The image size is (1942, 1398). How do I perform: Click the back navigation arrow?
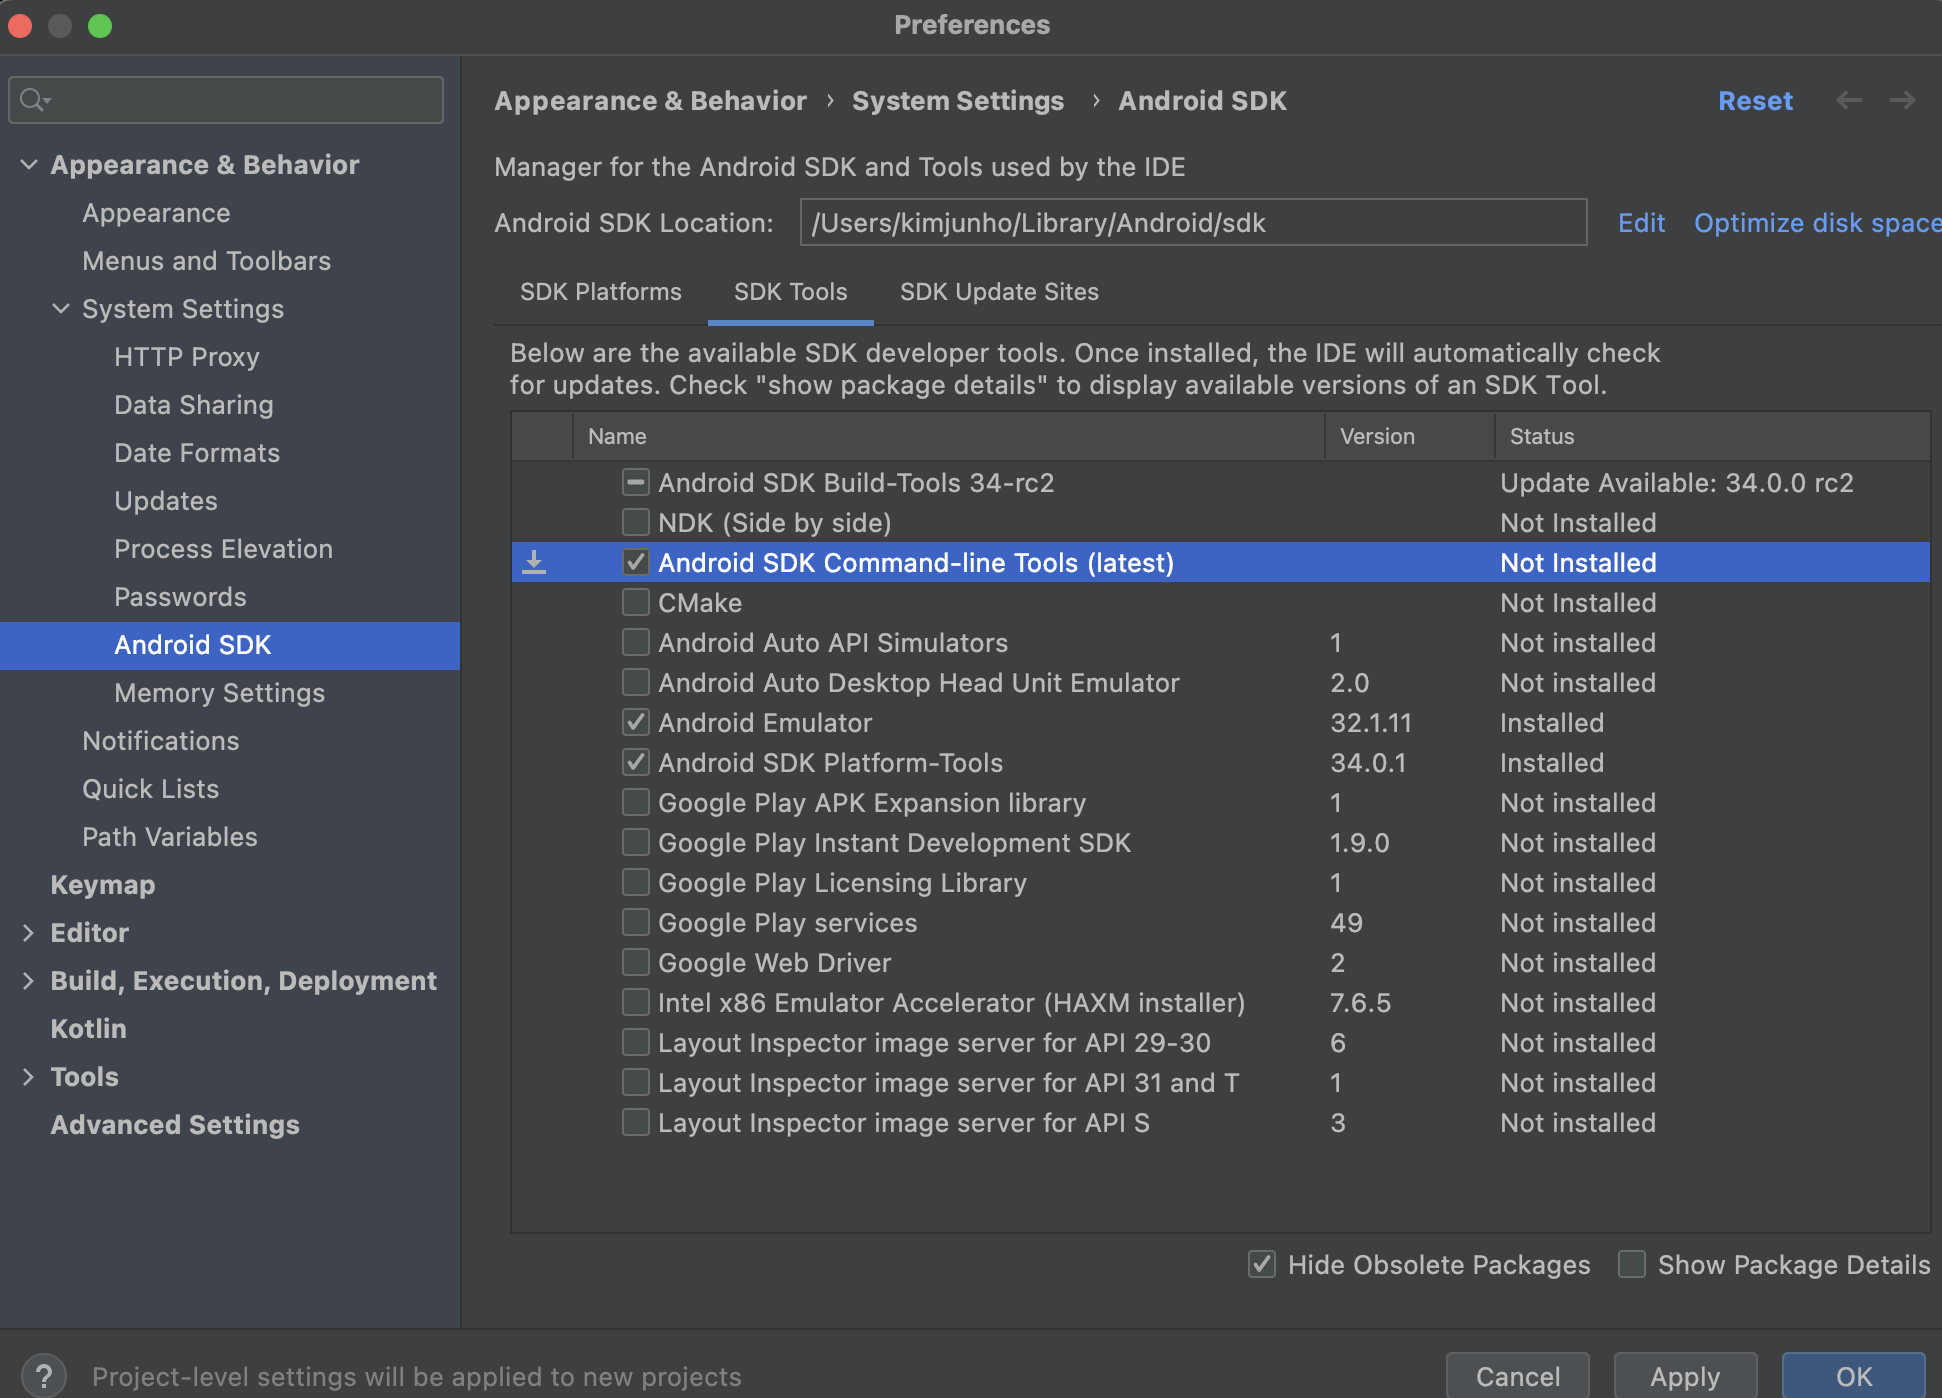coord(1849,100)
